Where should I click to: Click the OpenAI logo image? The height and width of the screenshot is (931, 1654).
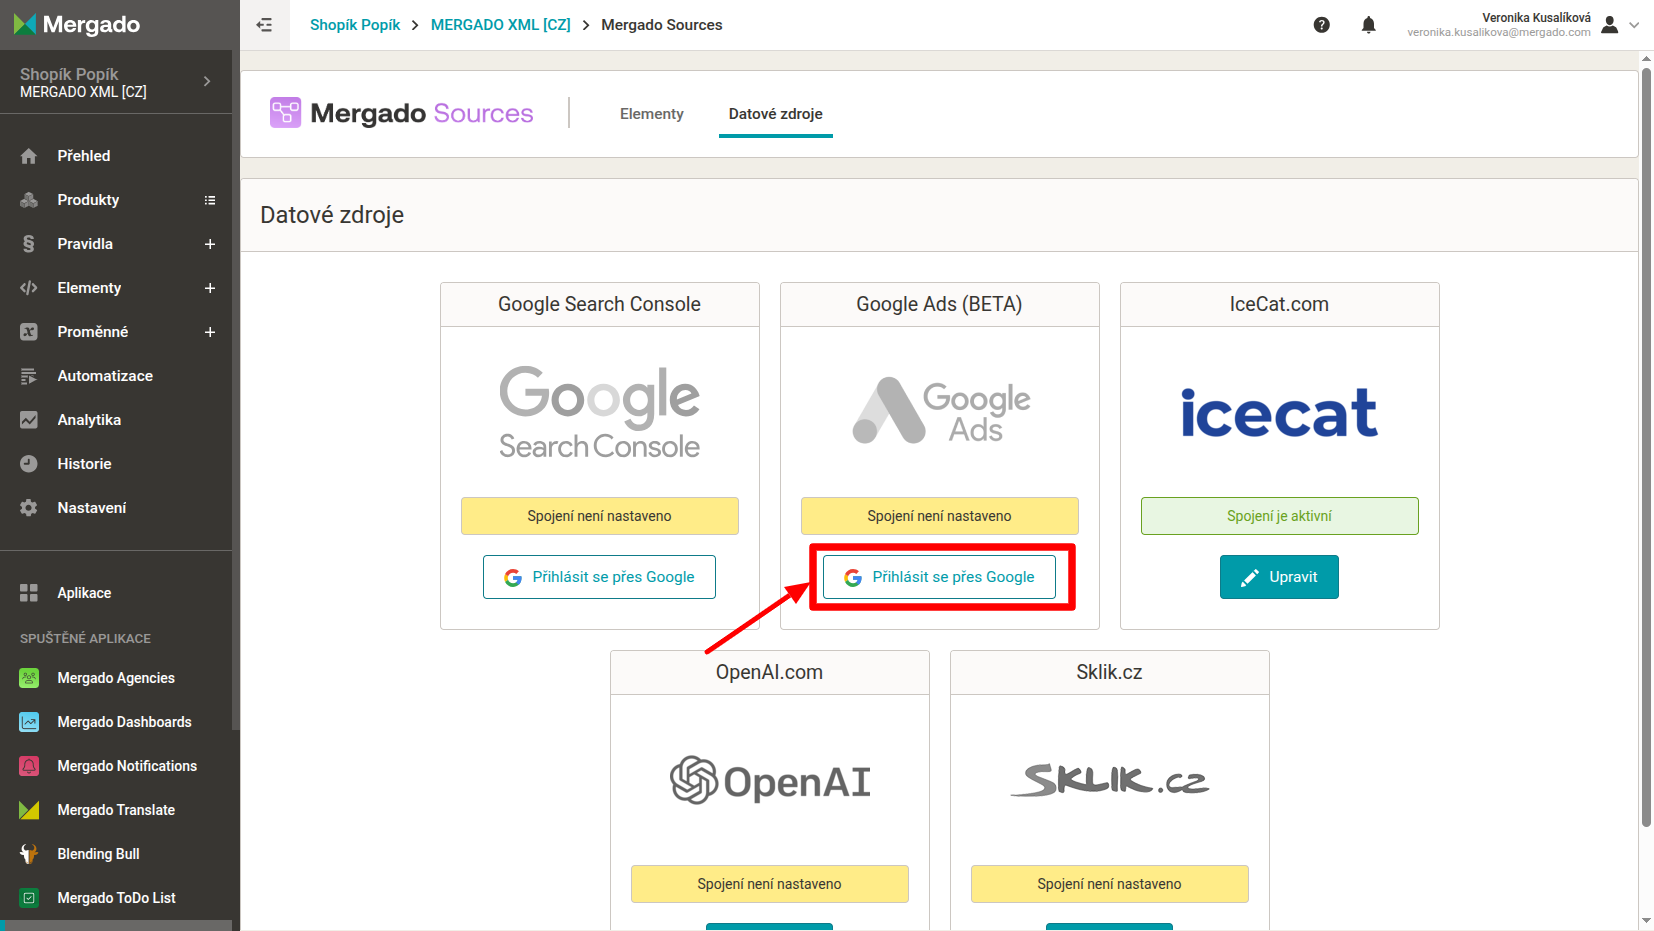(x=770, y=780)
